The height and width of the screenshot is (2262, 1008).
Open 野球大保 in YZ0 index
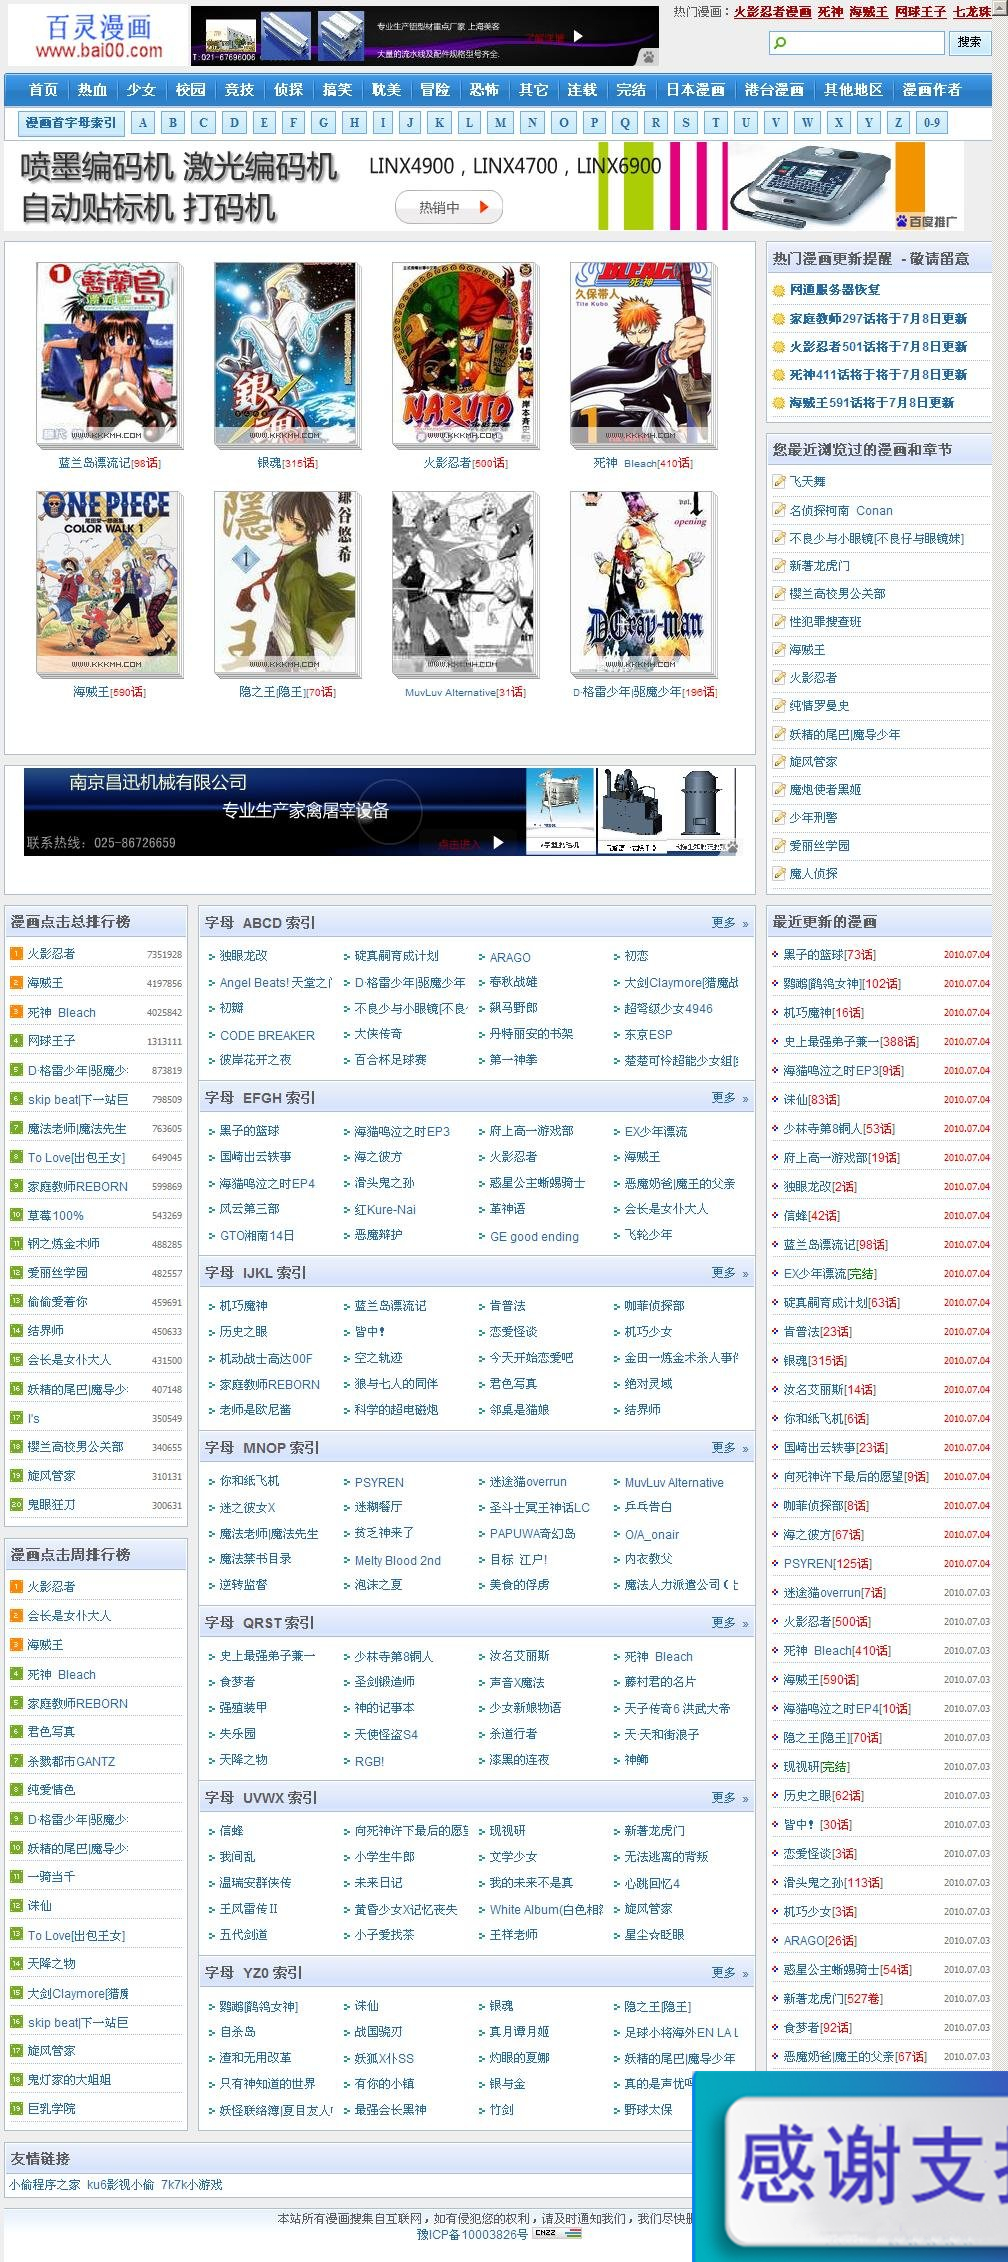click(648, 2110)
